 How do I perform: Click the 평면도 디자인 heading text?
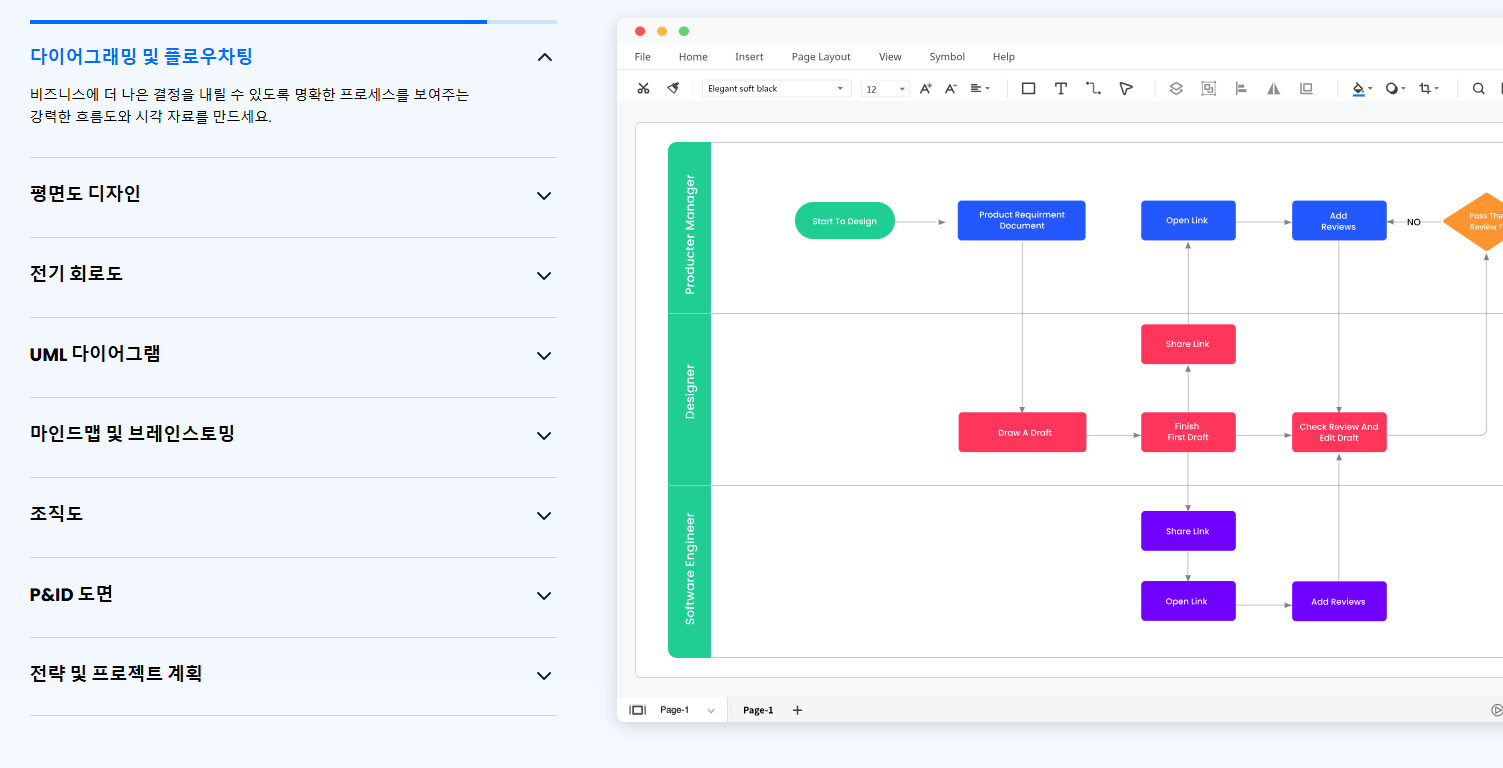pyautogui.click(x=85, y=194)
